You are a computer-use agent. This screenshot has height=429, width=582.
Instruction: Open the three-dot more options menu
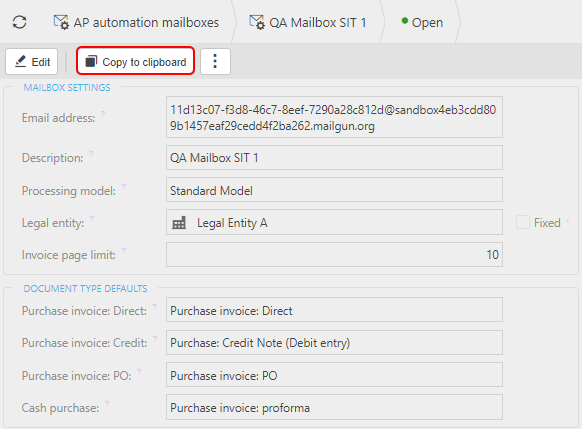(x=215, y=62)
